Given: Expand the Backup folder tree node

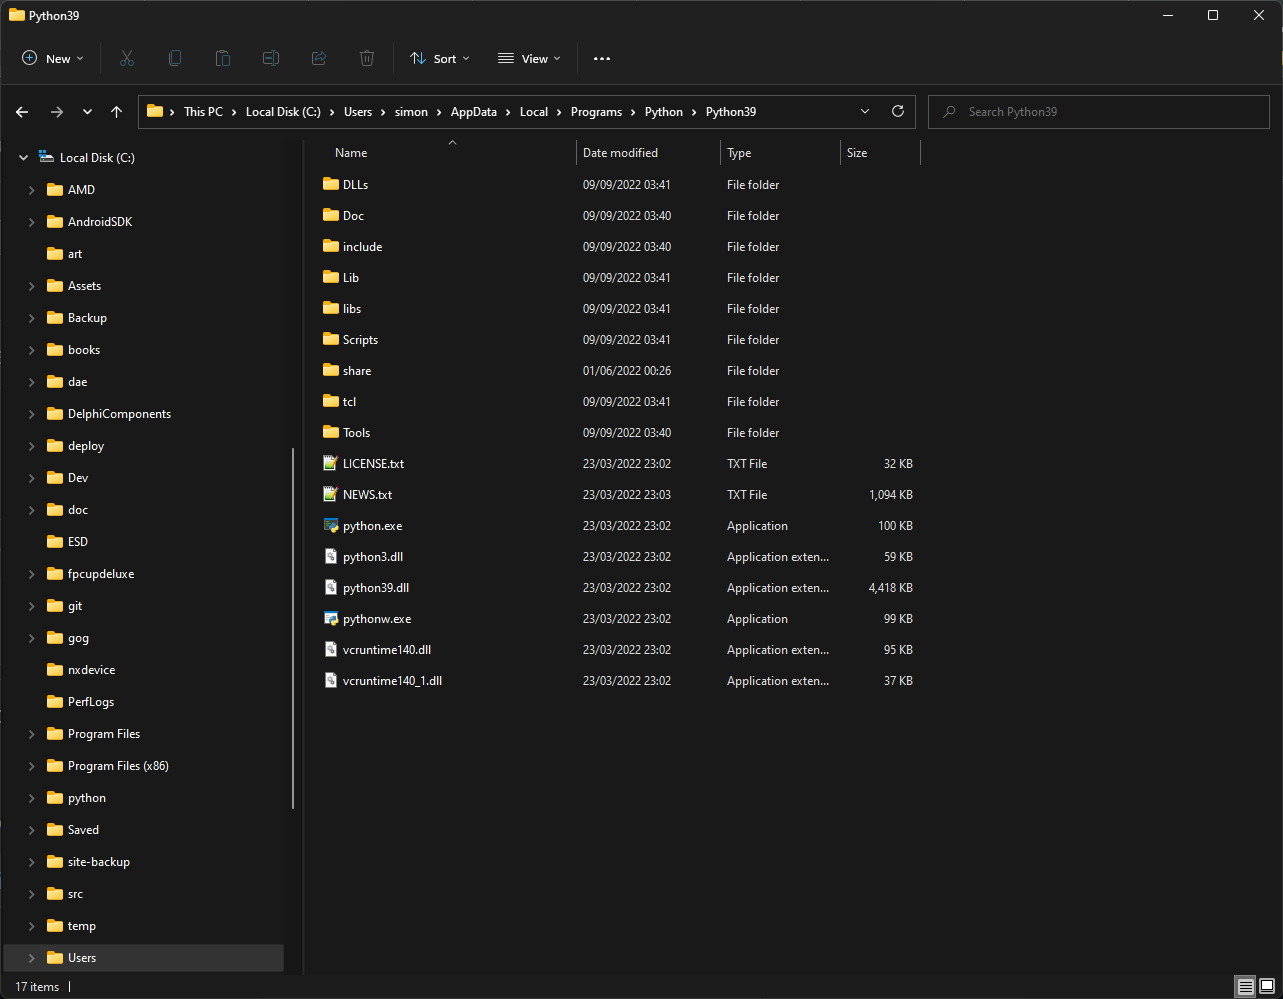Looking at the screenshot, I should click(31, 318).
